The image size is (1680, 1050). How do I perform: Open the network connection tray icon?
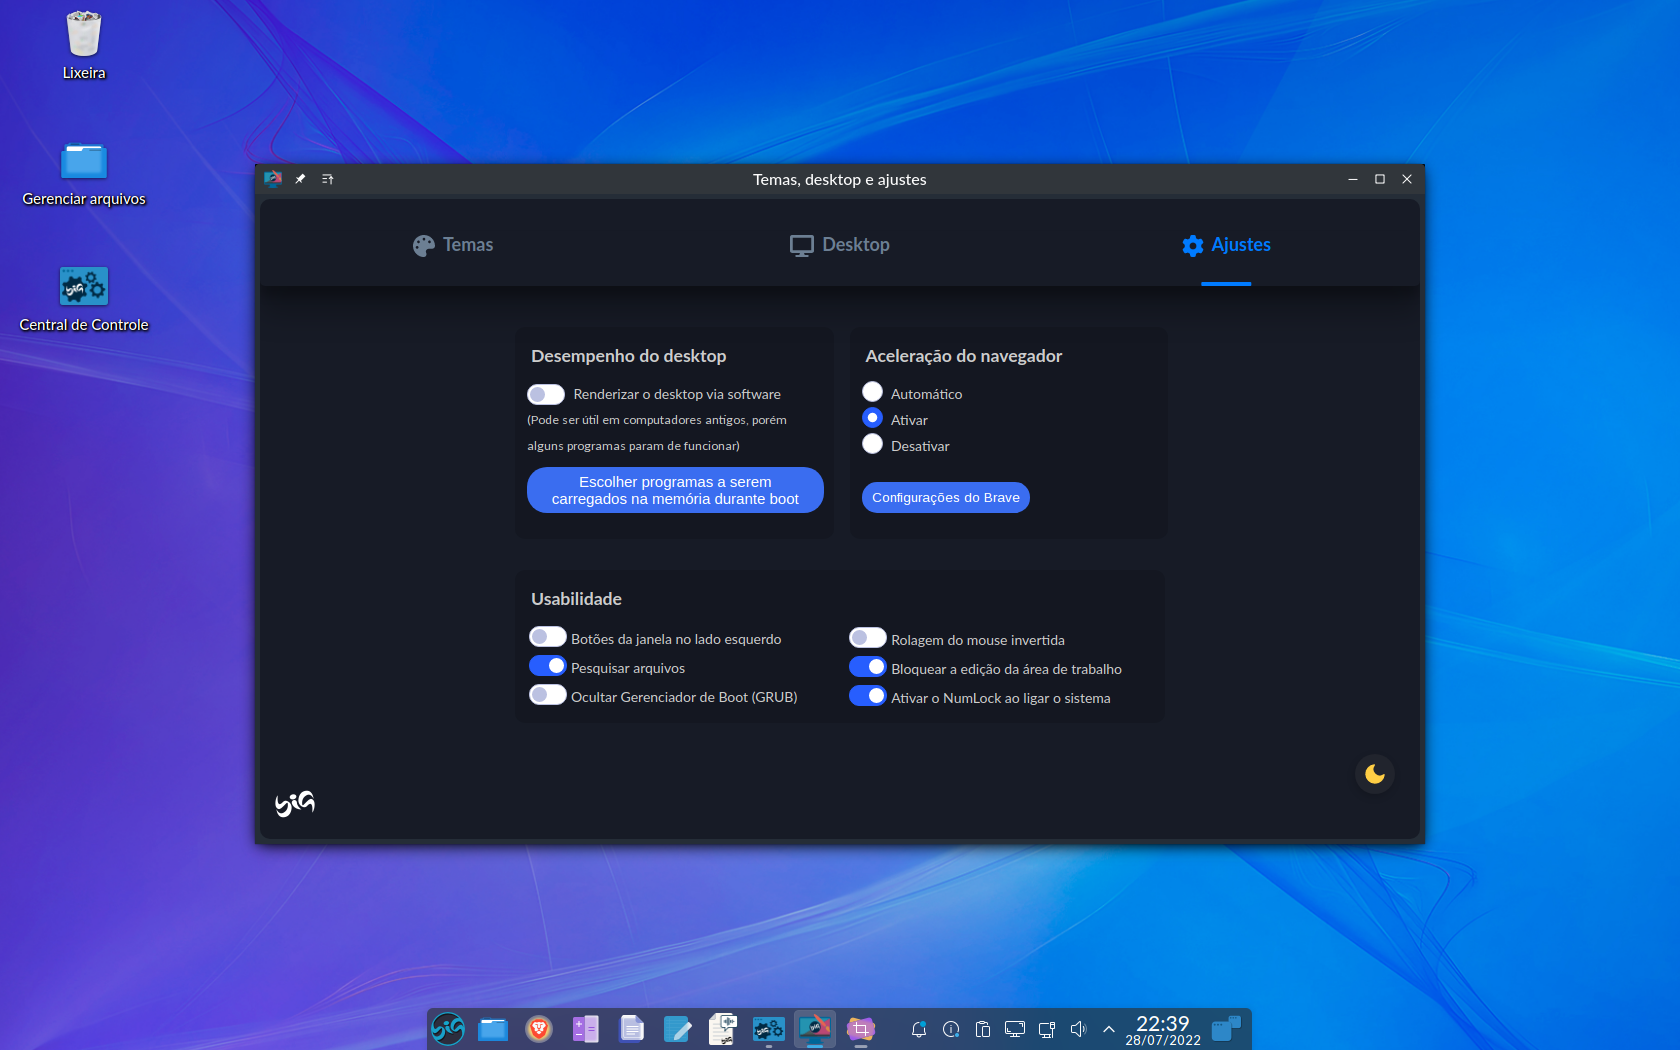coord(1047,1029)
